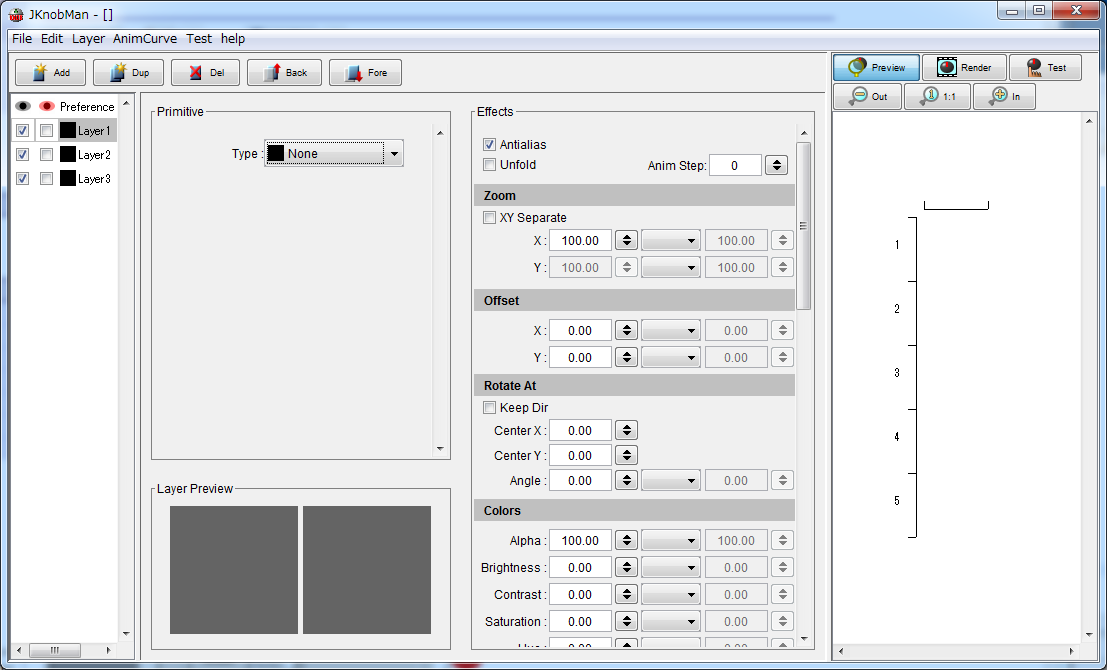Move layer backward with Back button

click(x=285, y=73)
